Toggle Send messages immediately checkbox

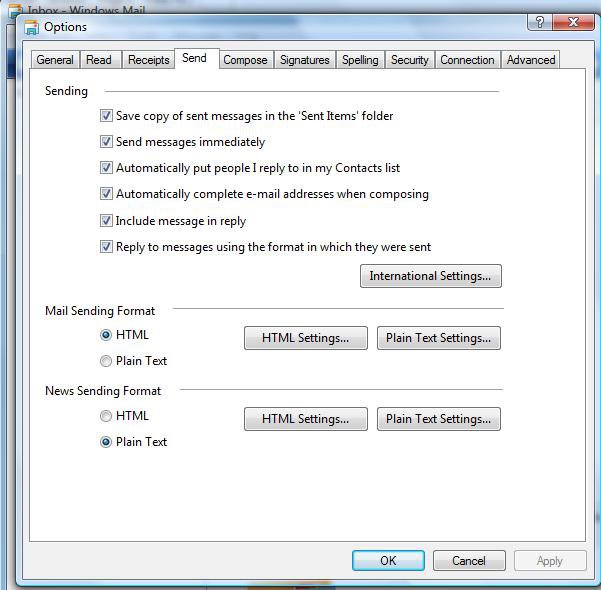pos(106,141)
